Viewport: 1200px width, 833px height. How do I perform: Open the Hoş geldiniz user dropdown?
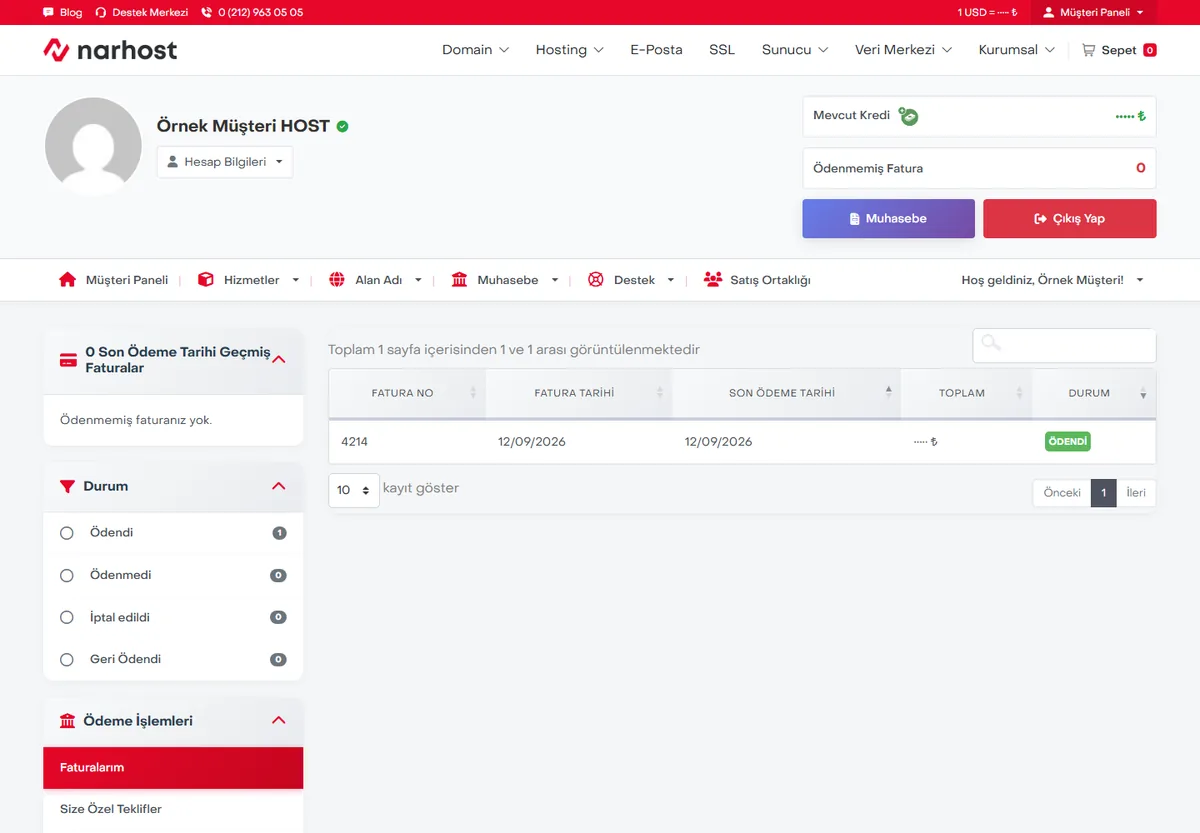tap(1053, 280)
